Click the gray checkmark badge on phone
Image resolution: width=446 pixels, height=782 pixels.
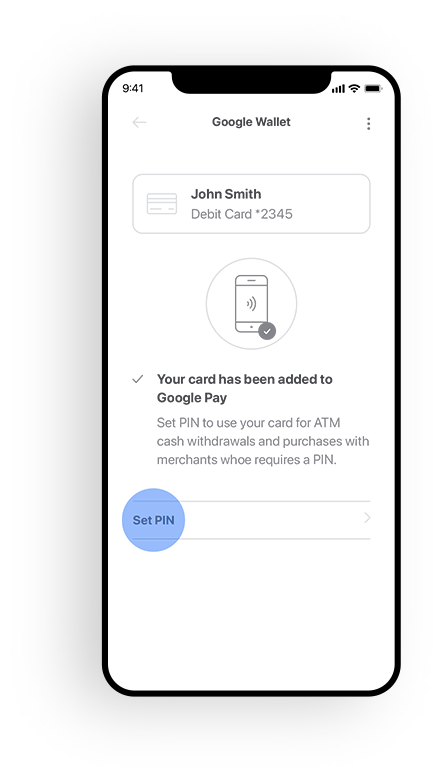(267, 331)
